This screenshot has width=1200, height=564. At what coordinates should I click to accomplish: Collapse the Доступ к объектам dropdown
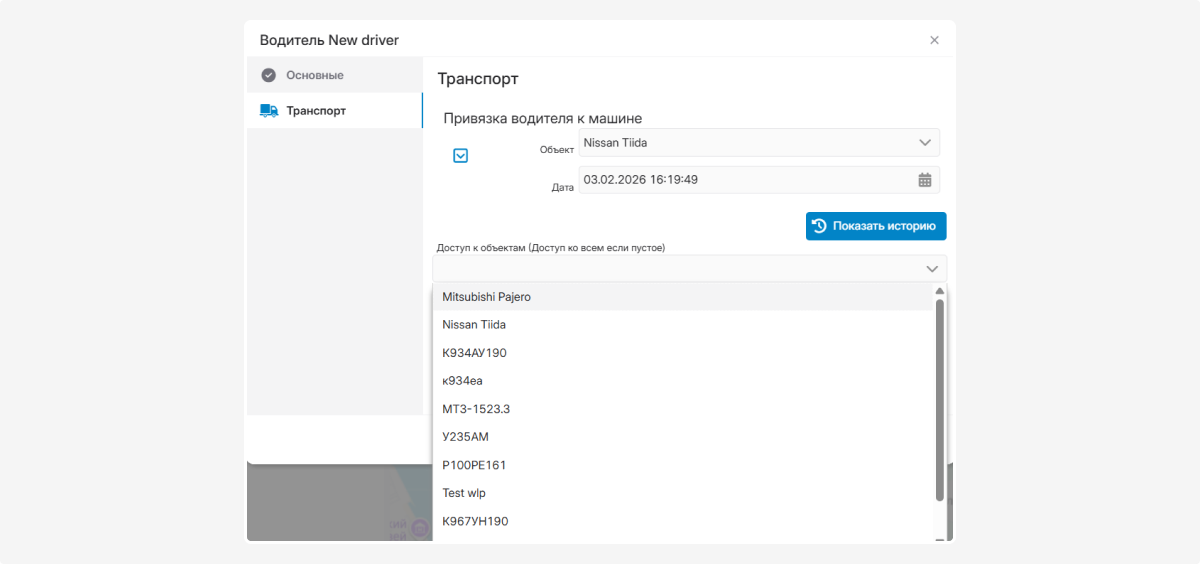pos(931,269)
